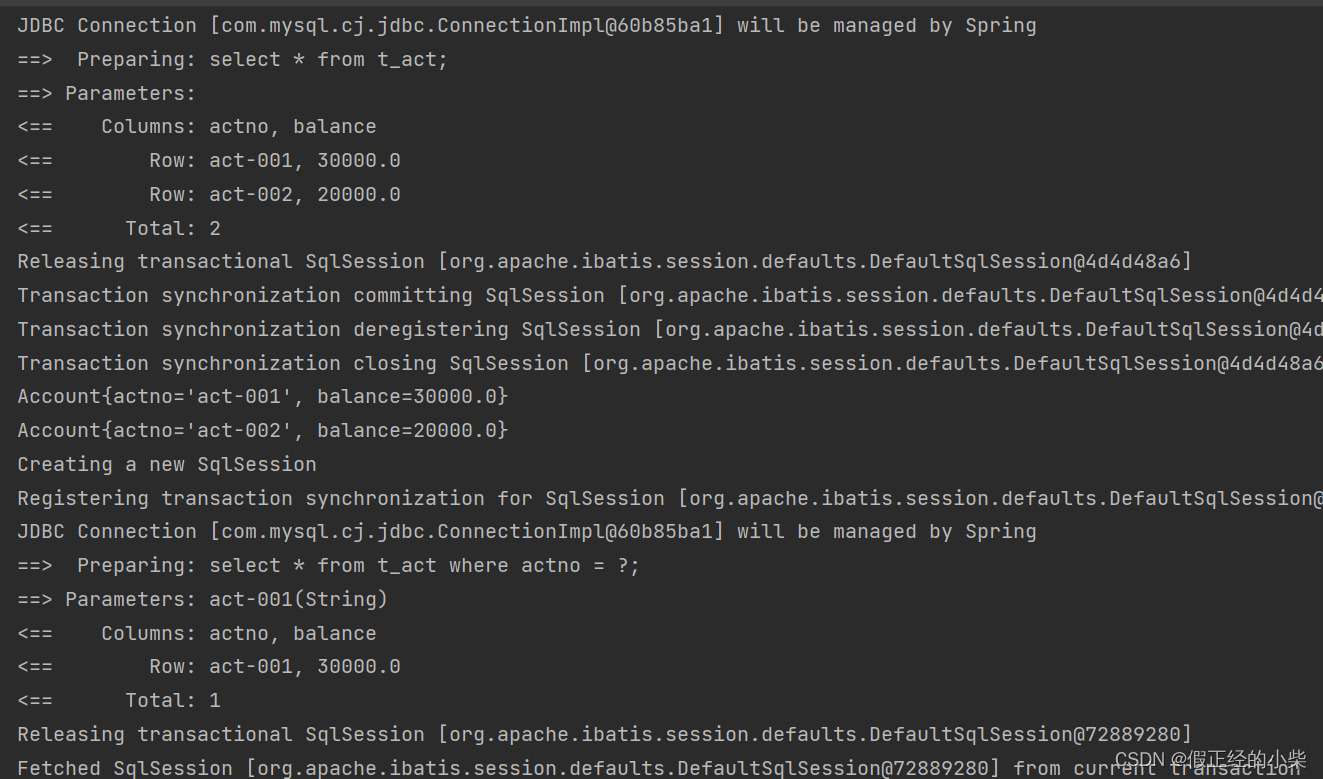This screenshot has height=779, width=1323.
Task: Click the Releasing transactional SqlSession @72889280 line
Action: pos(605,735)
